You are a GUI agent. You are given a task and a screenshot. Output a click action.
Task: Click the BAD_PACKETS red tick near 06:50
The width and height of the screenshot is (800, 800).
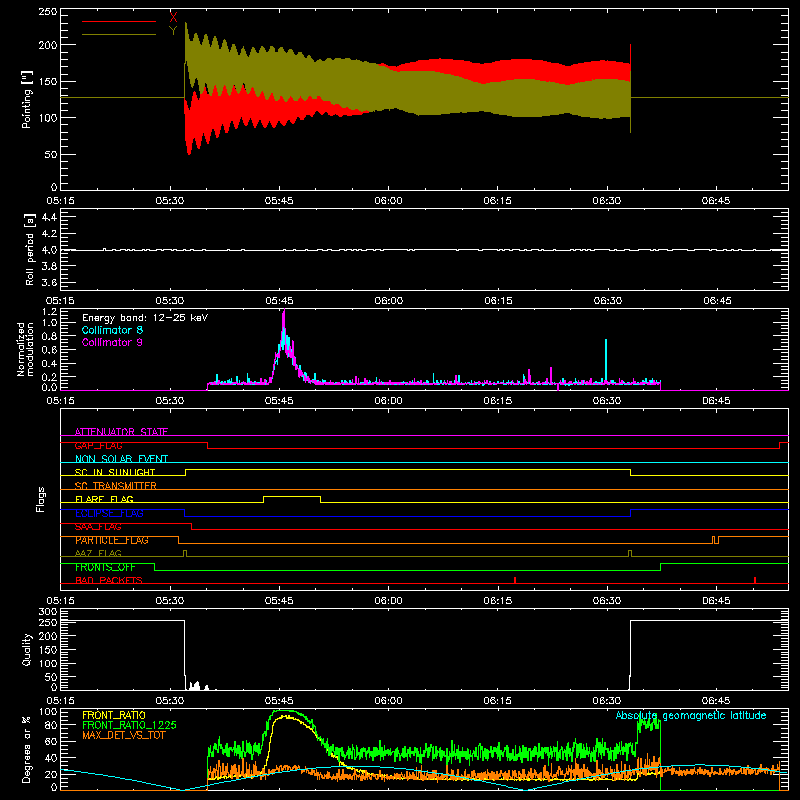(x=755, y=580)
